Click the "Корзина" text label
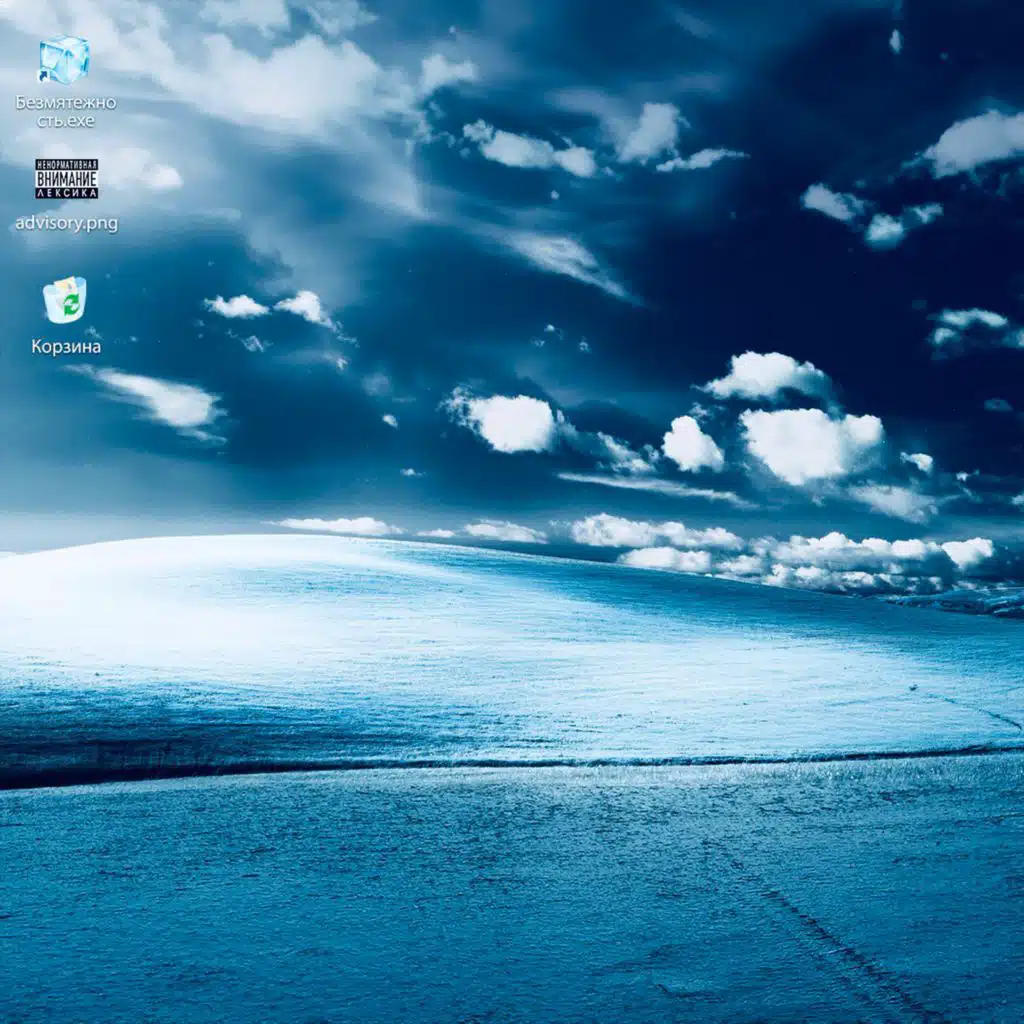This screenshot has height=1024, width=1024. pyautogui.click(x=66, y=347)
